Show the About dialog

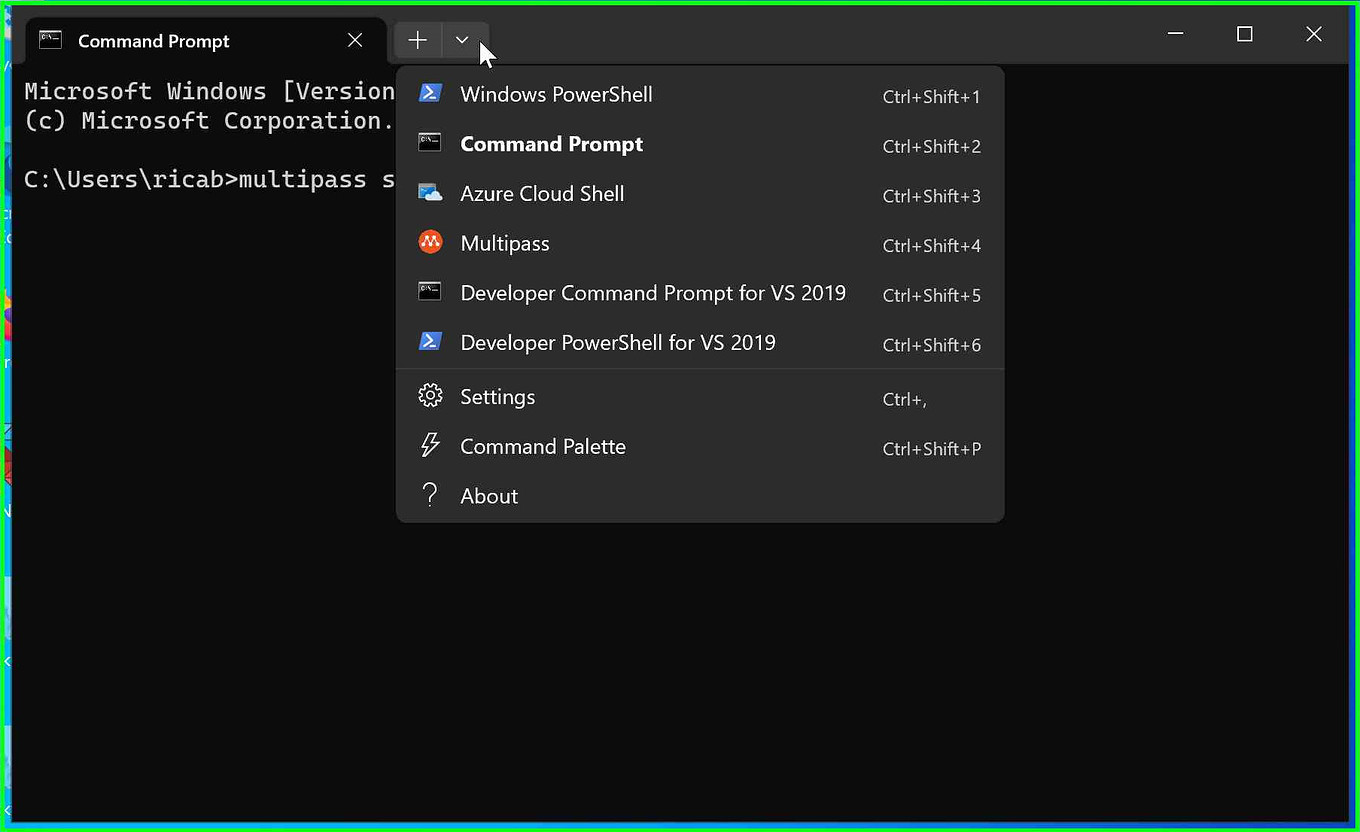[488, 495]
